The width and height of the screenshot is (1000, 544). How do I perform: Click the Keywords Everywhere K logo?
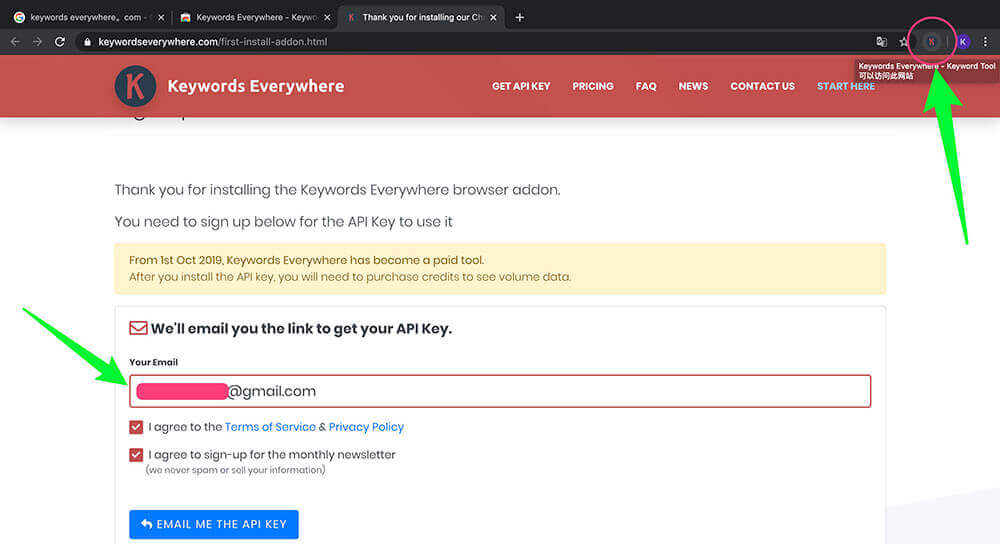135,86
